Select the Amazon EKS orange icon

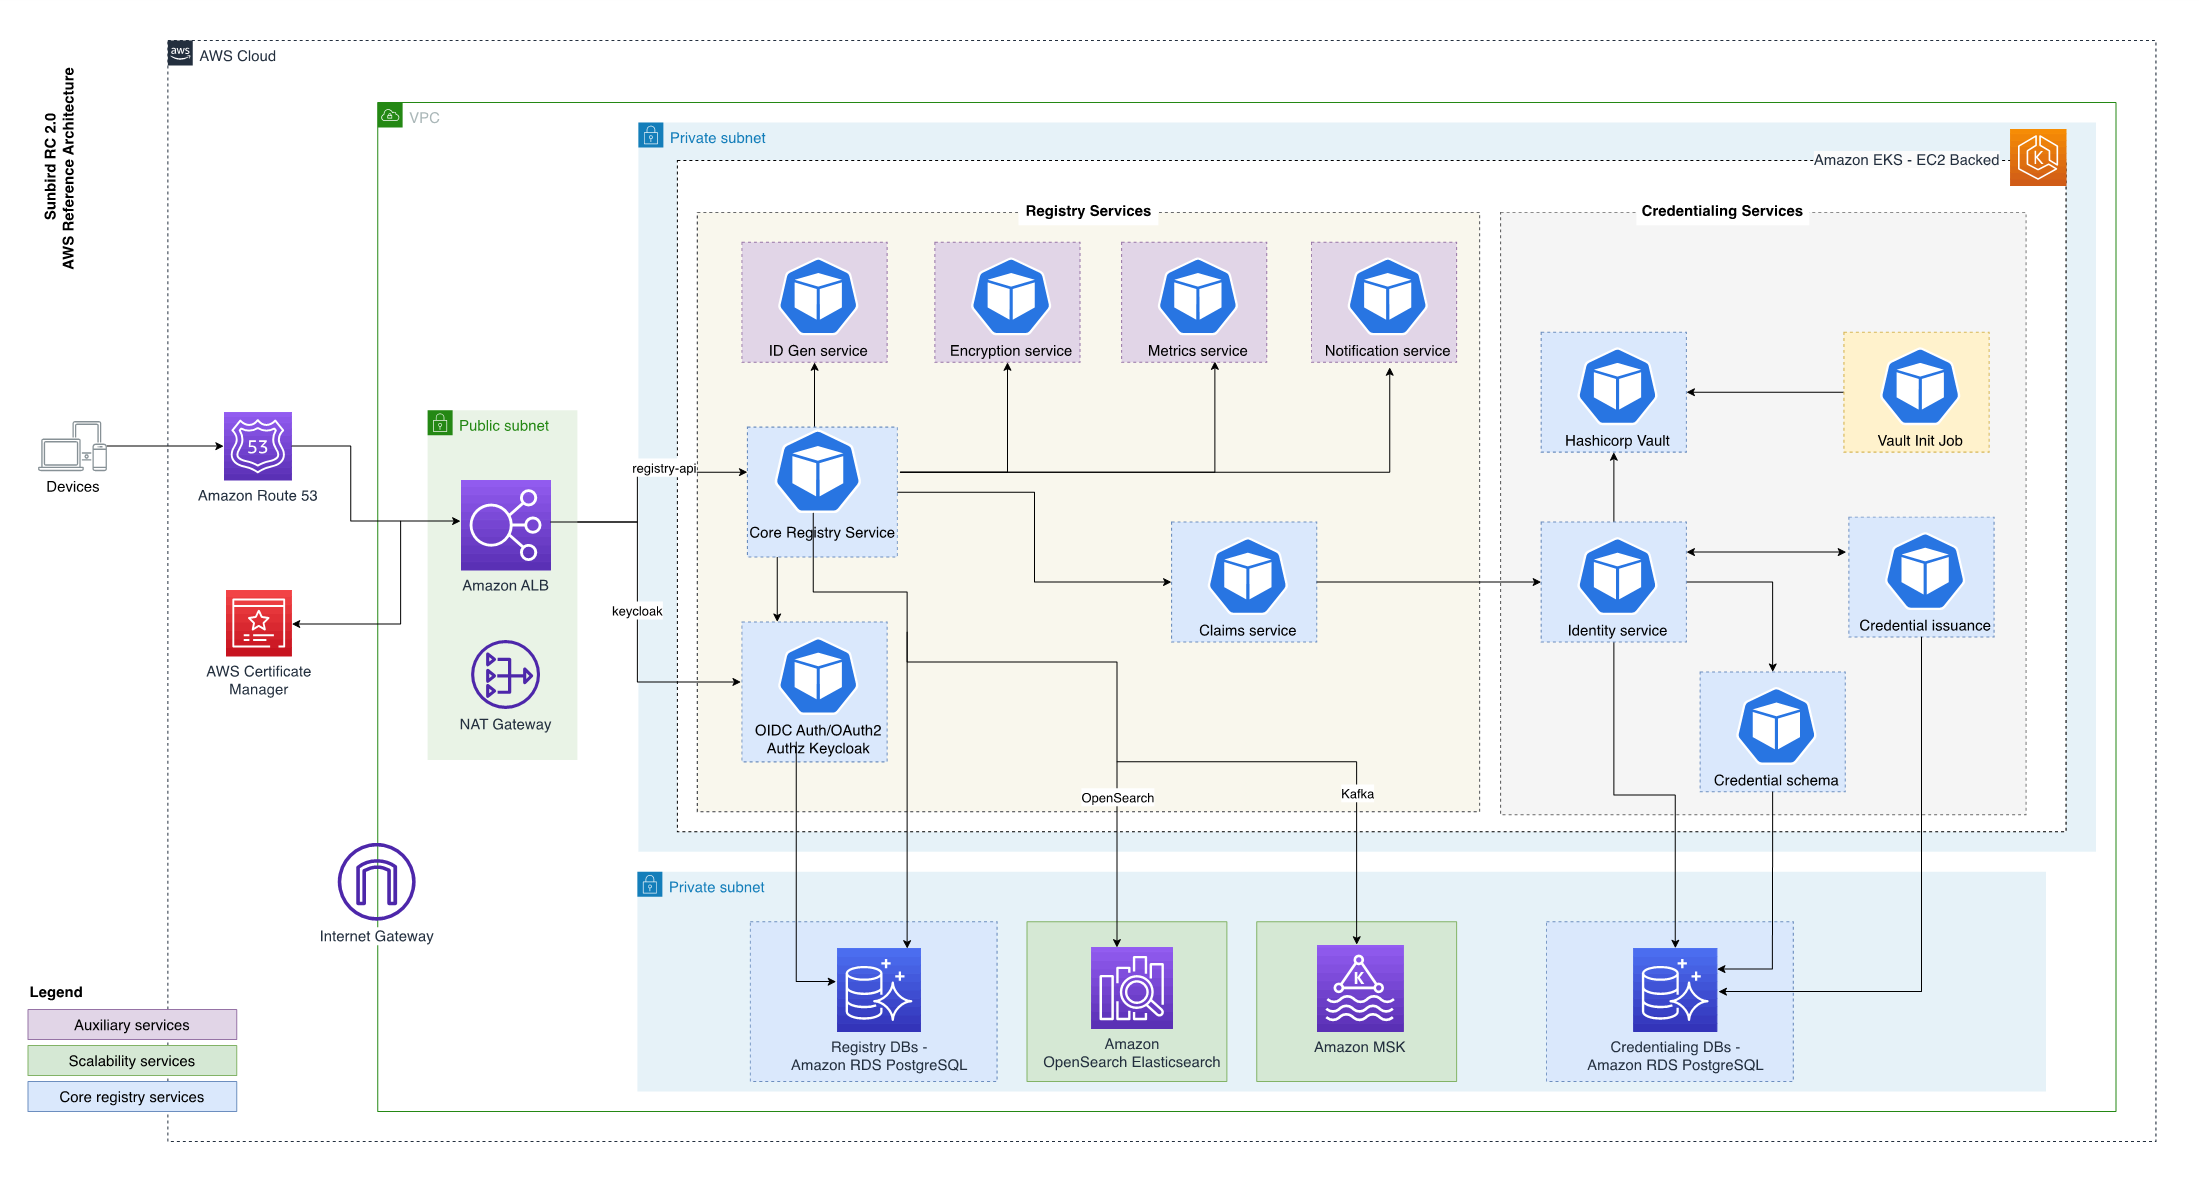pos(2037,157)
